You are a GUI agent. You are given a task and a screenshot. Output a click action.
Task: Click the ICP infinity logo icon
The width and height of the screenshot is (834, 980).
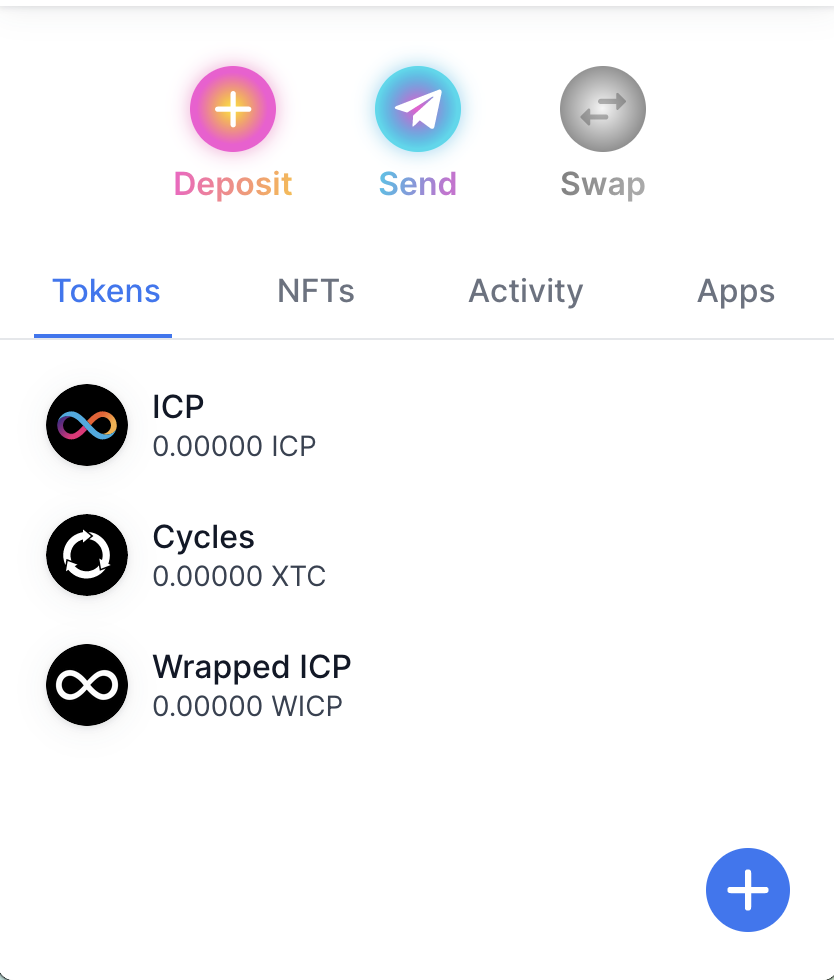[87, 425]
